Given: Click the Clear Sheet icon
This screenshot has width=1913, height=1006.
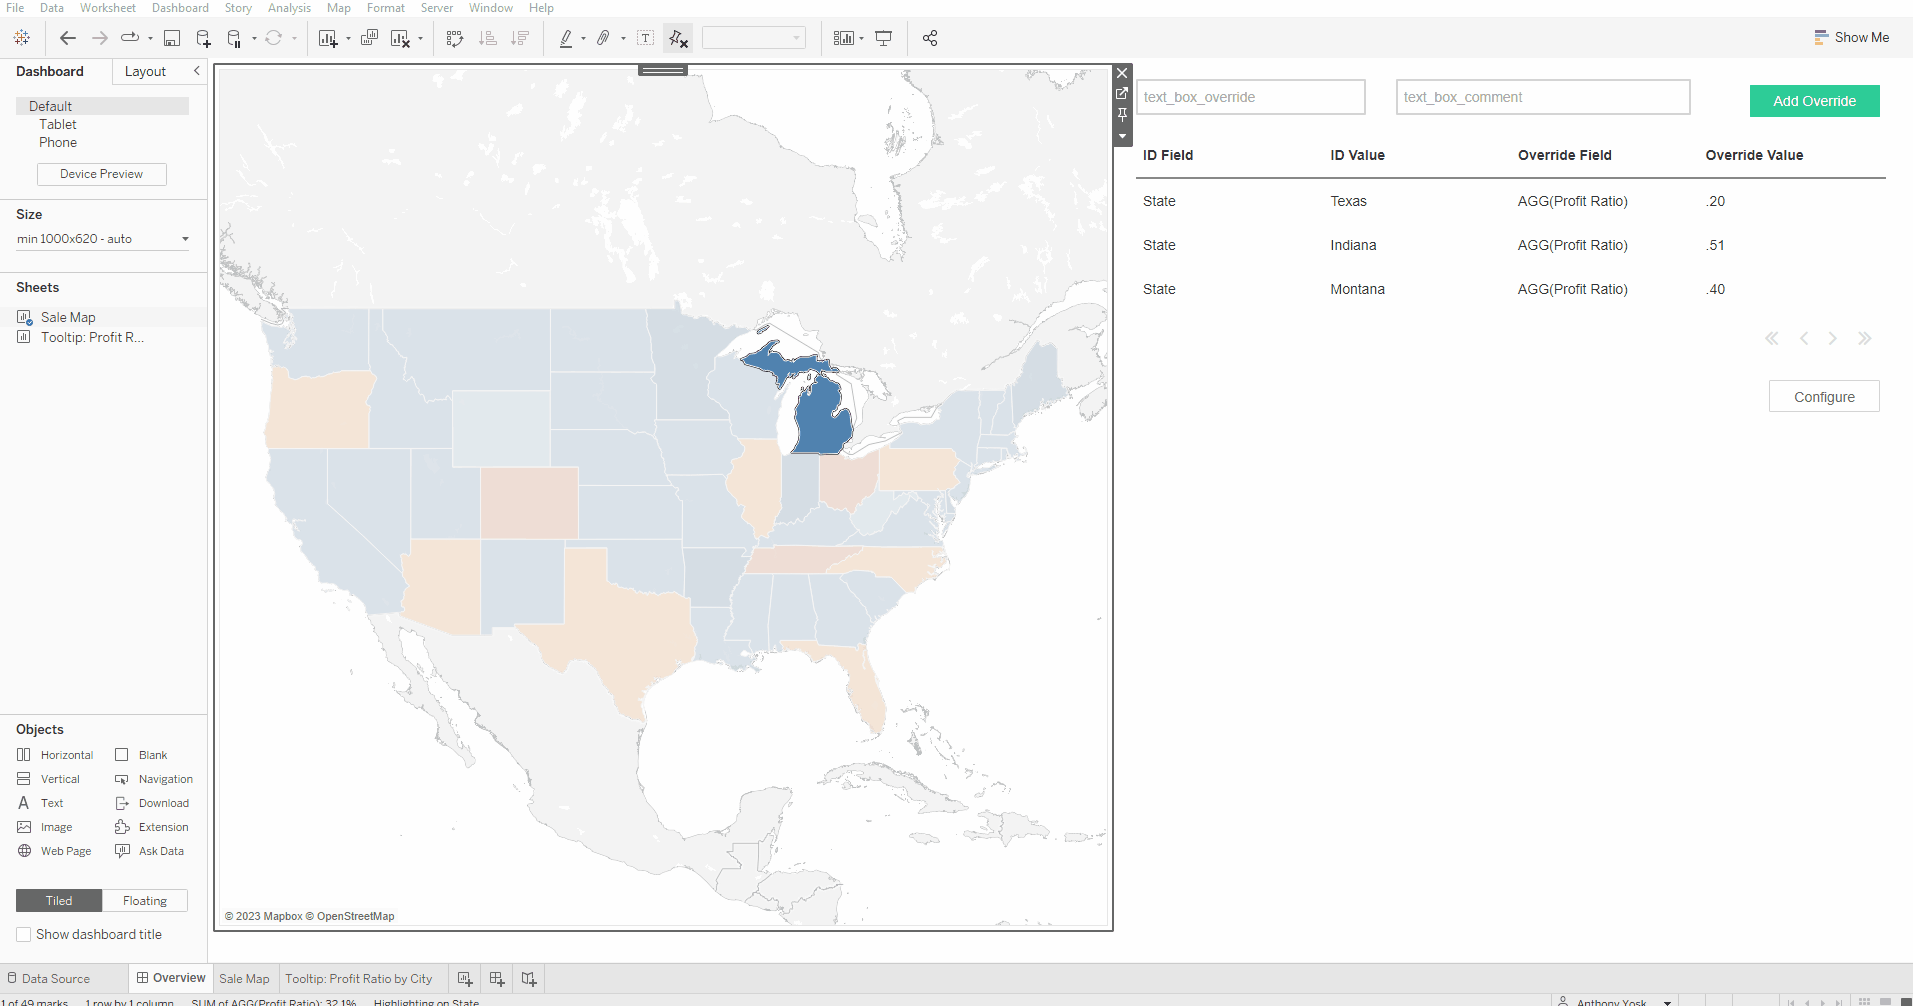Looking at the screenshot, I should pyautogui.click(x=401, y=38).
